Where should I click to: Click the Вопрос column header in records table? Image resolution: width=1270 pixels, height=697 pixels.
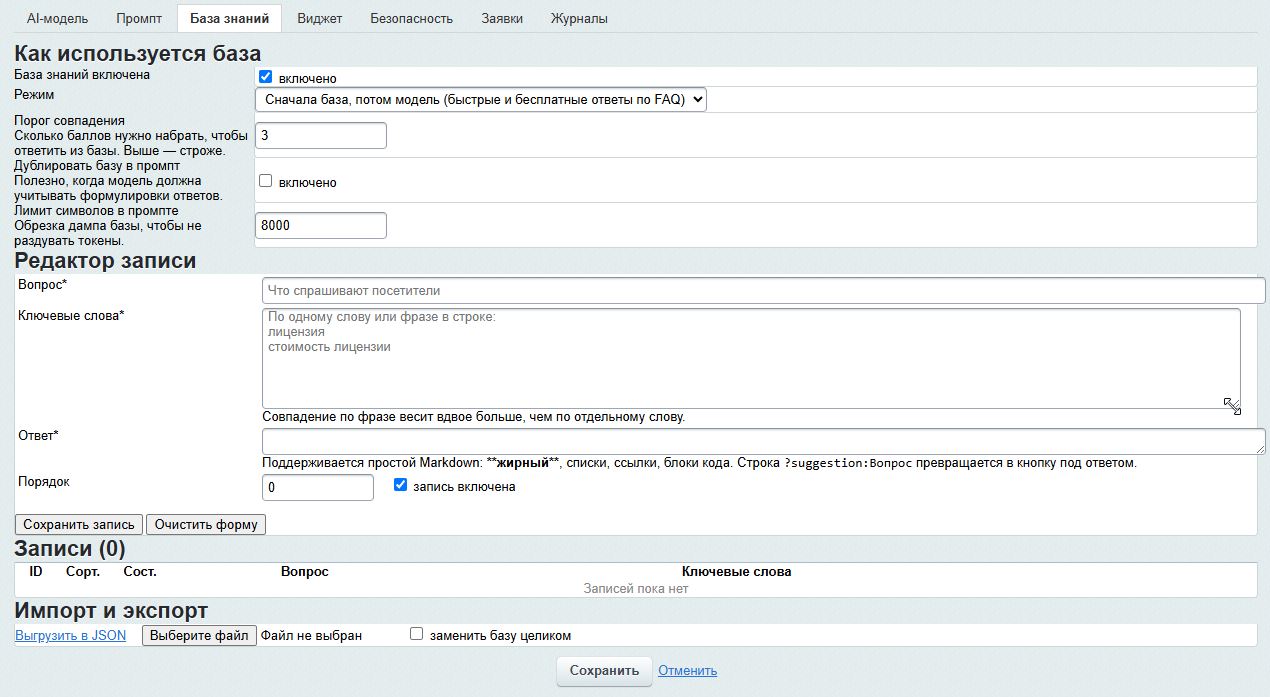(305, 572)
